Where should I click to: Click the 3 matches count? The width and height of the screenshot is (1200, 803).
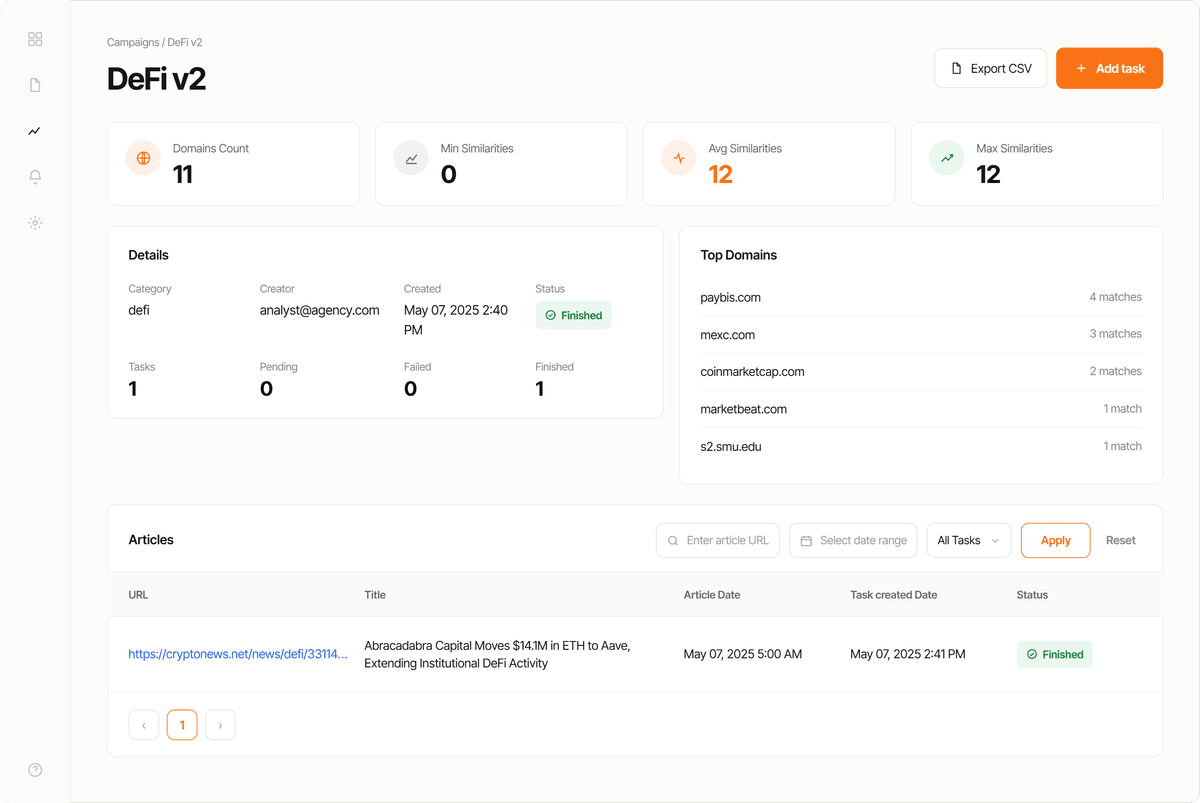coord(1115,334)
